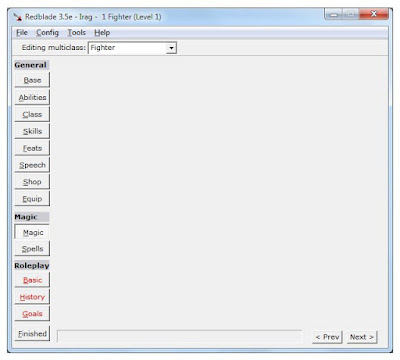Select the Fighter multiclass combo box
The width and height of the screenshot is (400, 360).
coord(132,48)
